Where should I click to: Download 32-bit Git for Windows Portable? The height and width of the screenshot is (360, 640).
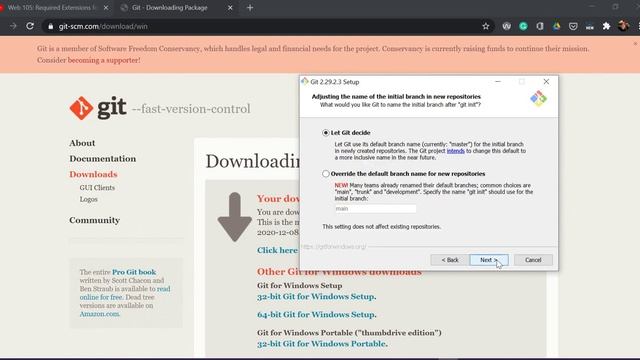(322, 344)
